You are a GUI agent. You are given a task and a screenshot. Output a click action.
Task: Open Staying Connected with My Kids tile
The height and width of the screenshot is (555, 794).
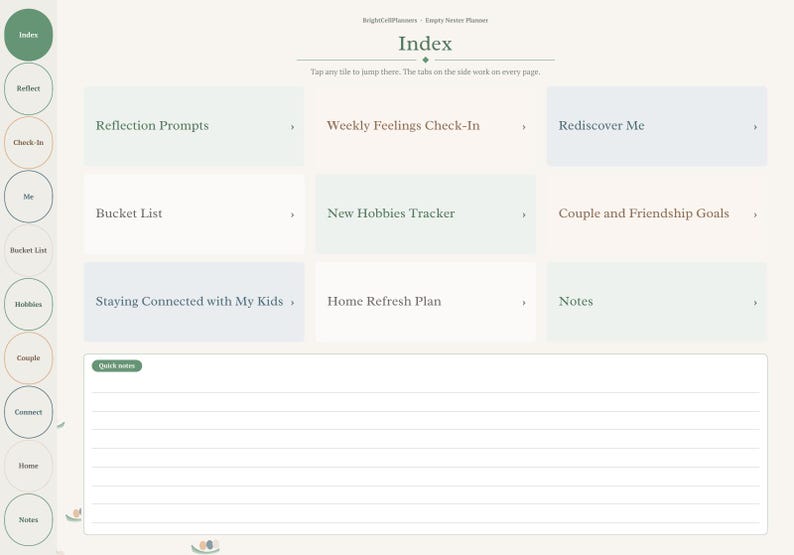(194, 302)
